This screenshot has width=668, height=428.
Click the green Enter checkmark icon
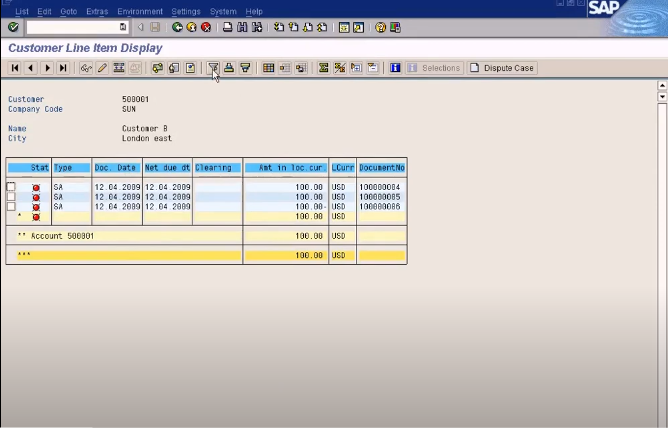[x=13, y=27]
